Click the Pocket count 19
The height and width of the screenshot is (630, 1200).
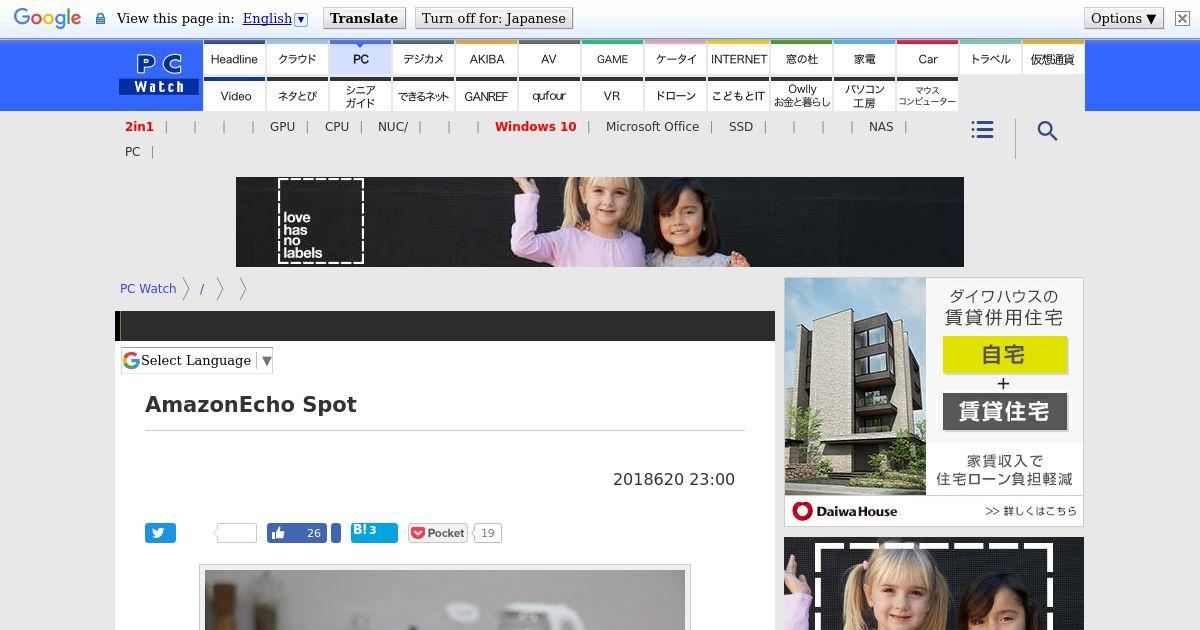pyautogui.click(x=487, y=533)
